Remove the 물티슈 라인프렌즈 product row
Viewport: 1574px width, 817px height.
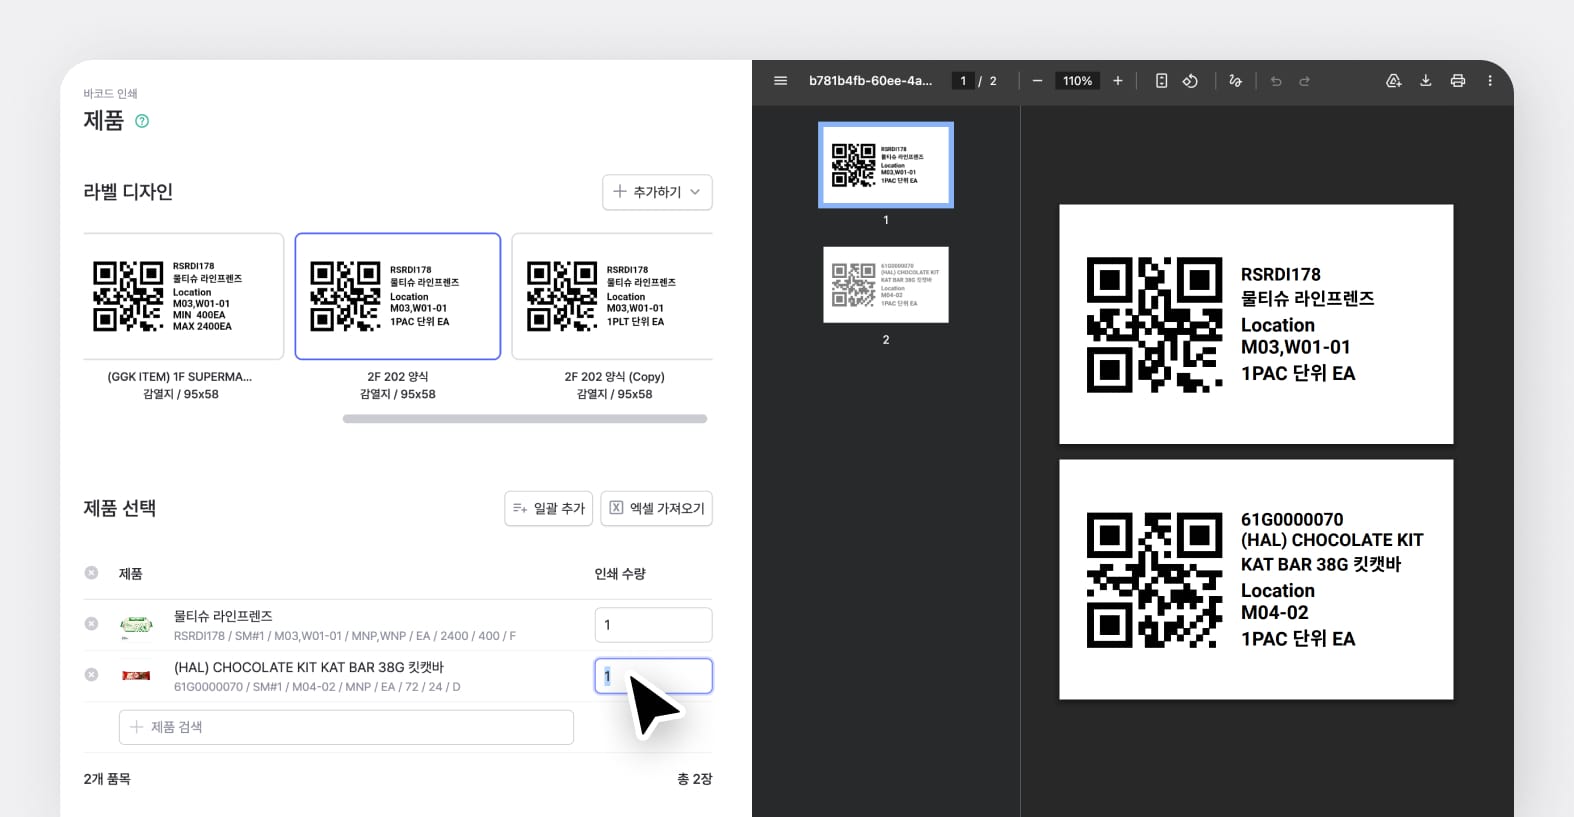tap(91, 624)
